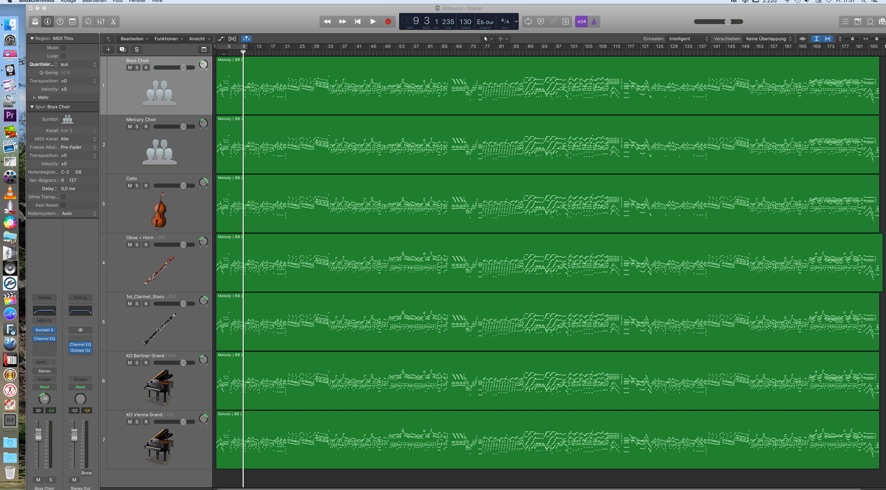Solo the Mercury Choir track
Viewport: 886px width, 490px height.
137,127
